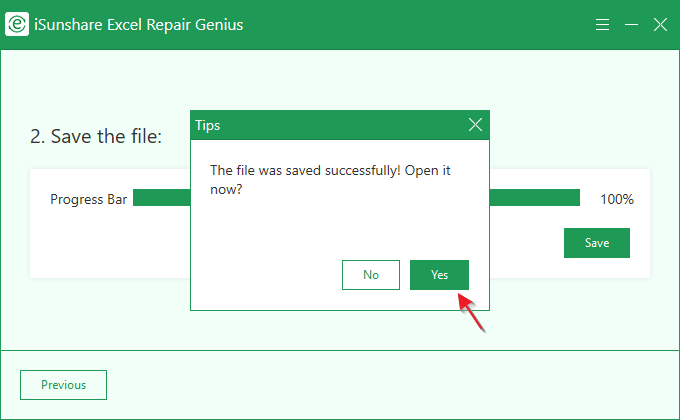Click the "2. Save the file:" heading

[96, 136]
